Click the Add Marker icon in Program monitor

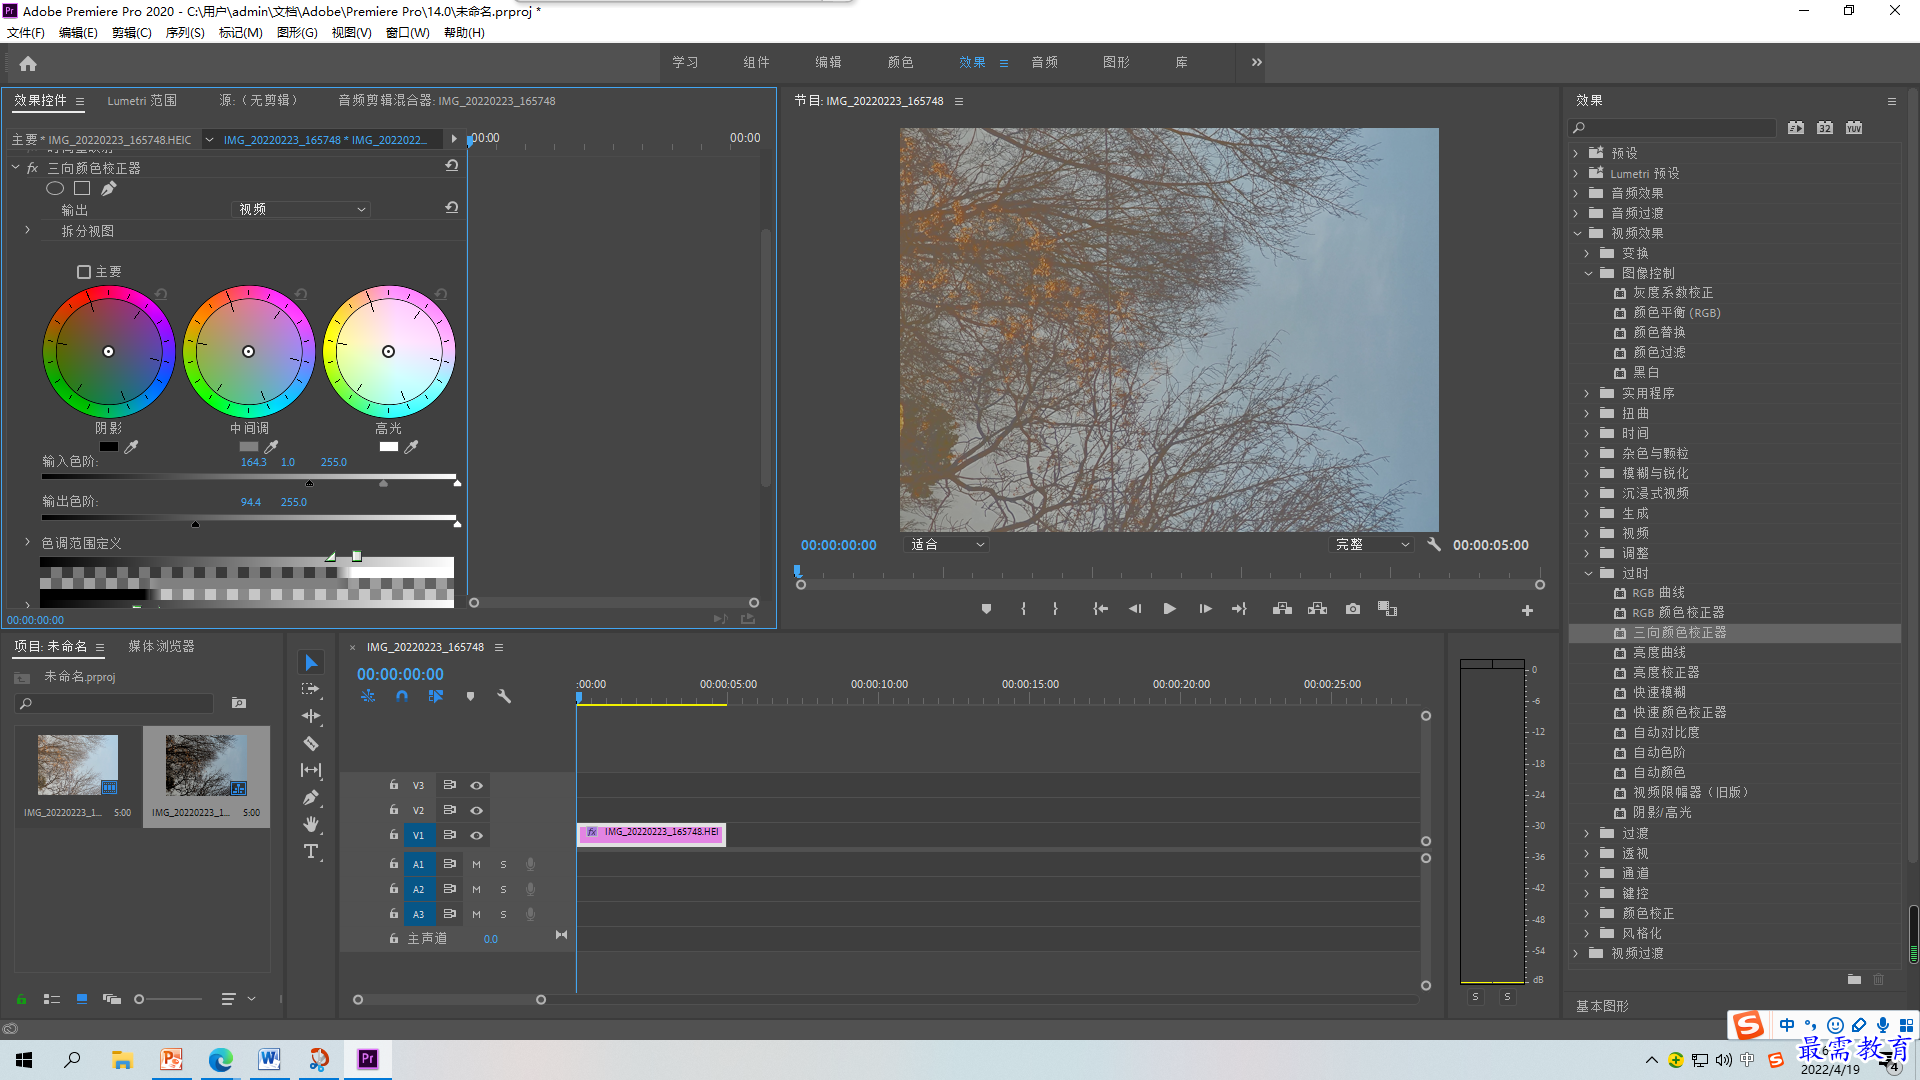click(x=986, y=609)
